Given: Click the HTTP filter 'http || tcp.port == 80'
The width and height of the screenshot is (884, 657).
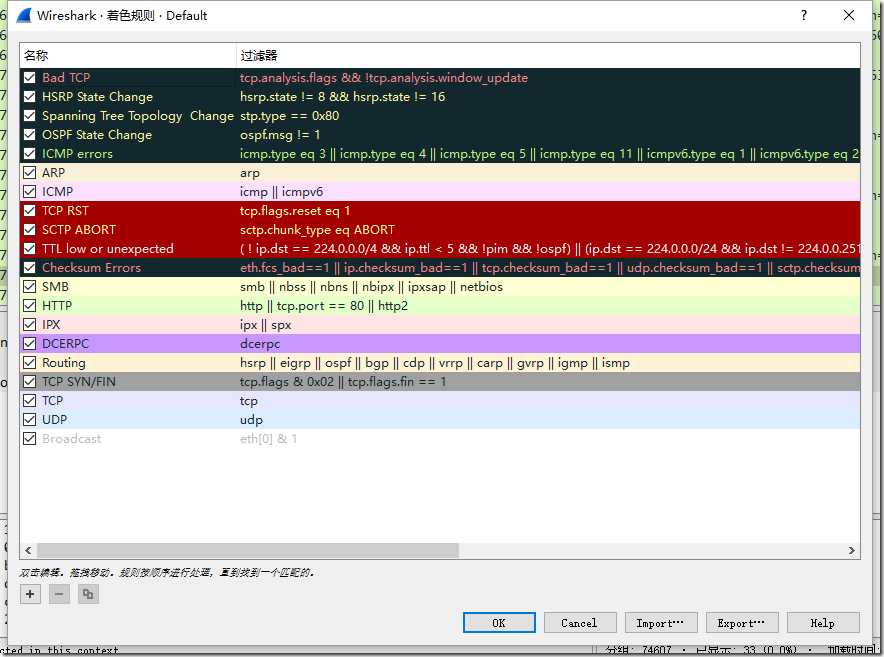Looking at the screenshot, I should 324,306.
